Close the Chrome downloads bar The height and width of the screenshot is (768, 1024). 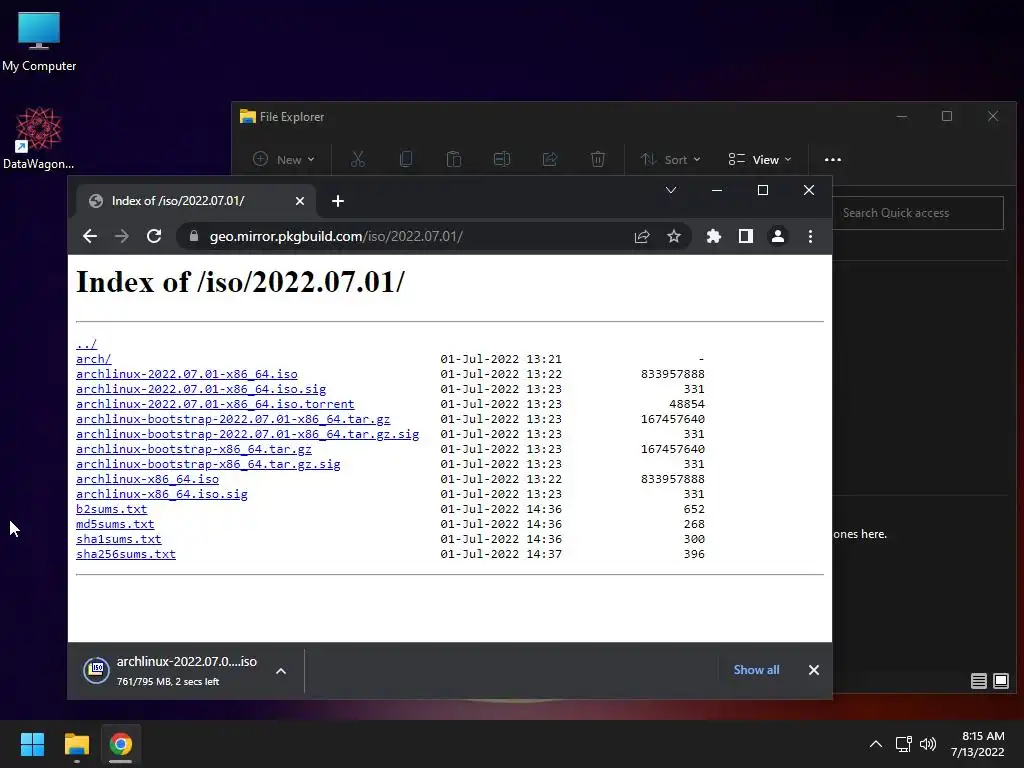814,670
